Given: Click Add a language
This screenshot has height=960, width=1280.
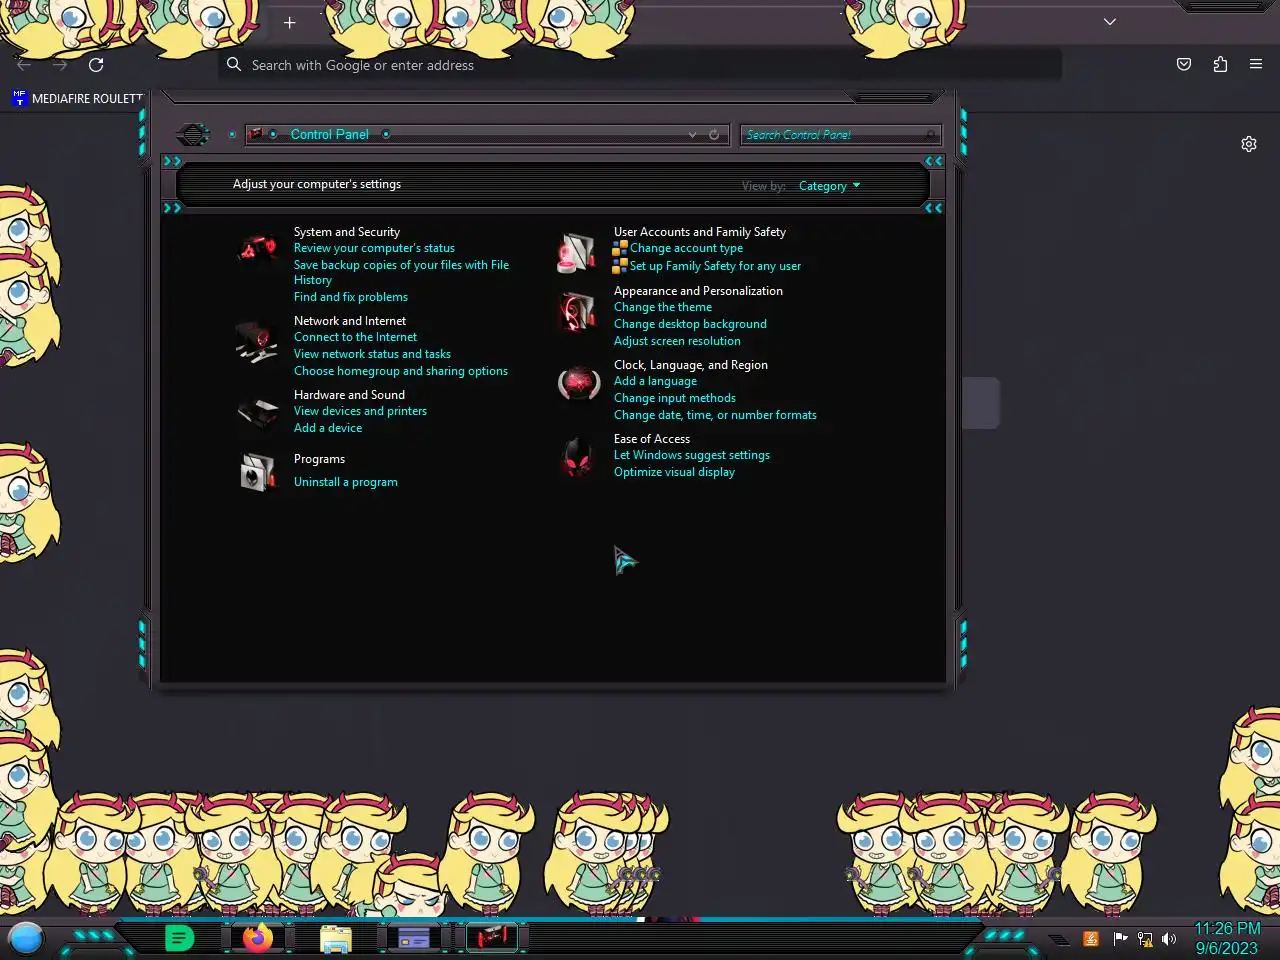Looking at the screenshot, I should (x=655, y=381).
